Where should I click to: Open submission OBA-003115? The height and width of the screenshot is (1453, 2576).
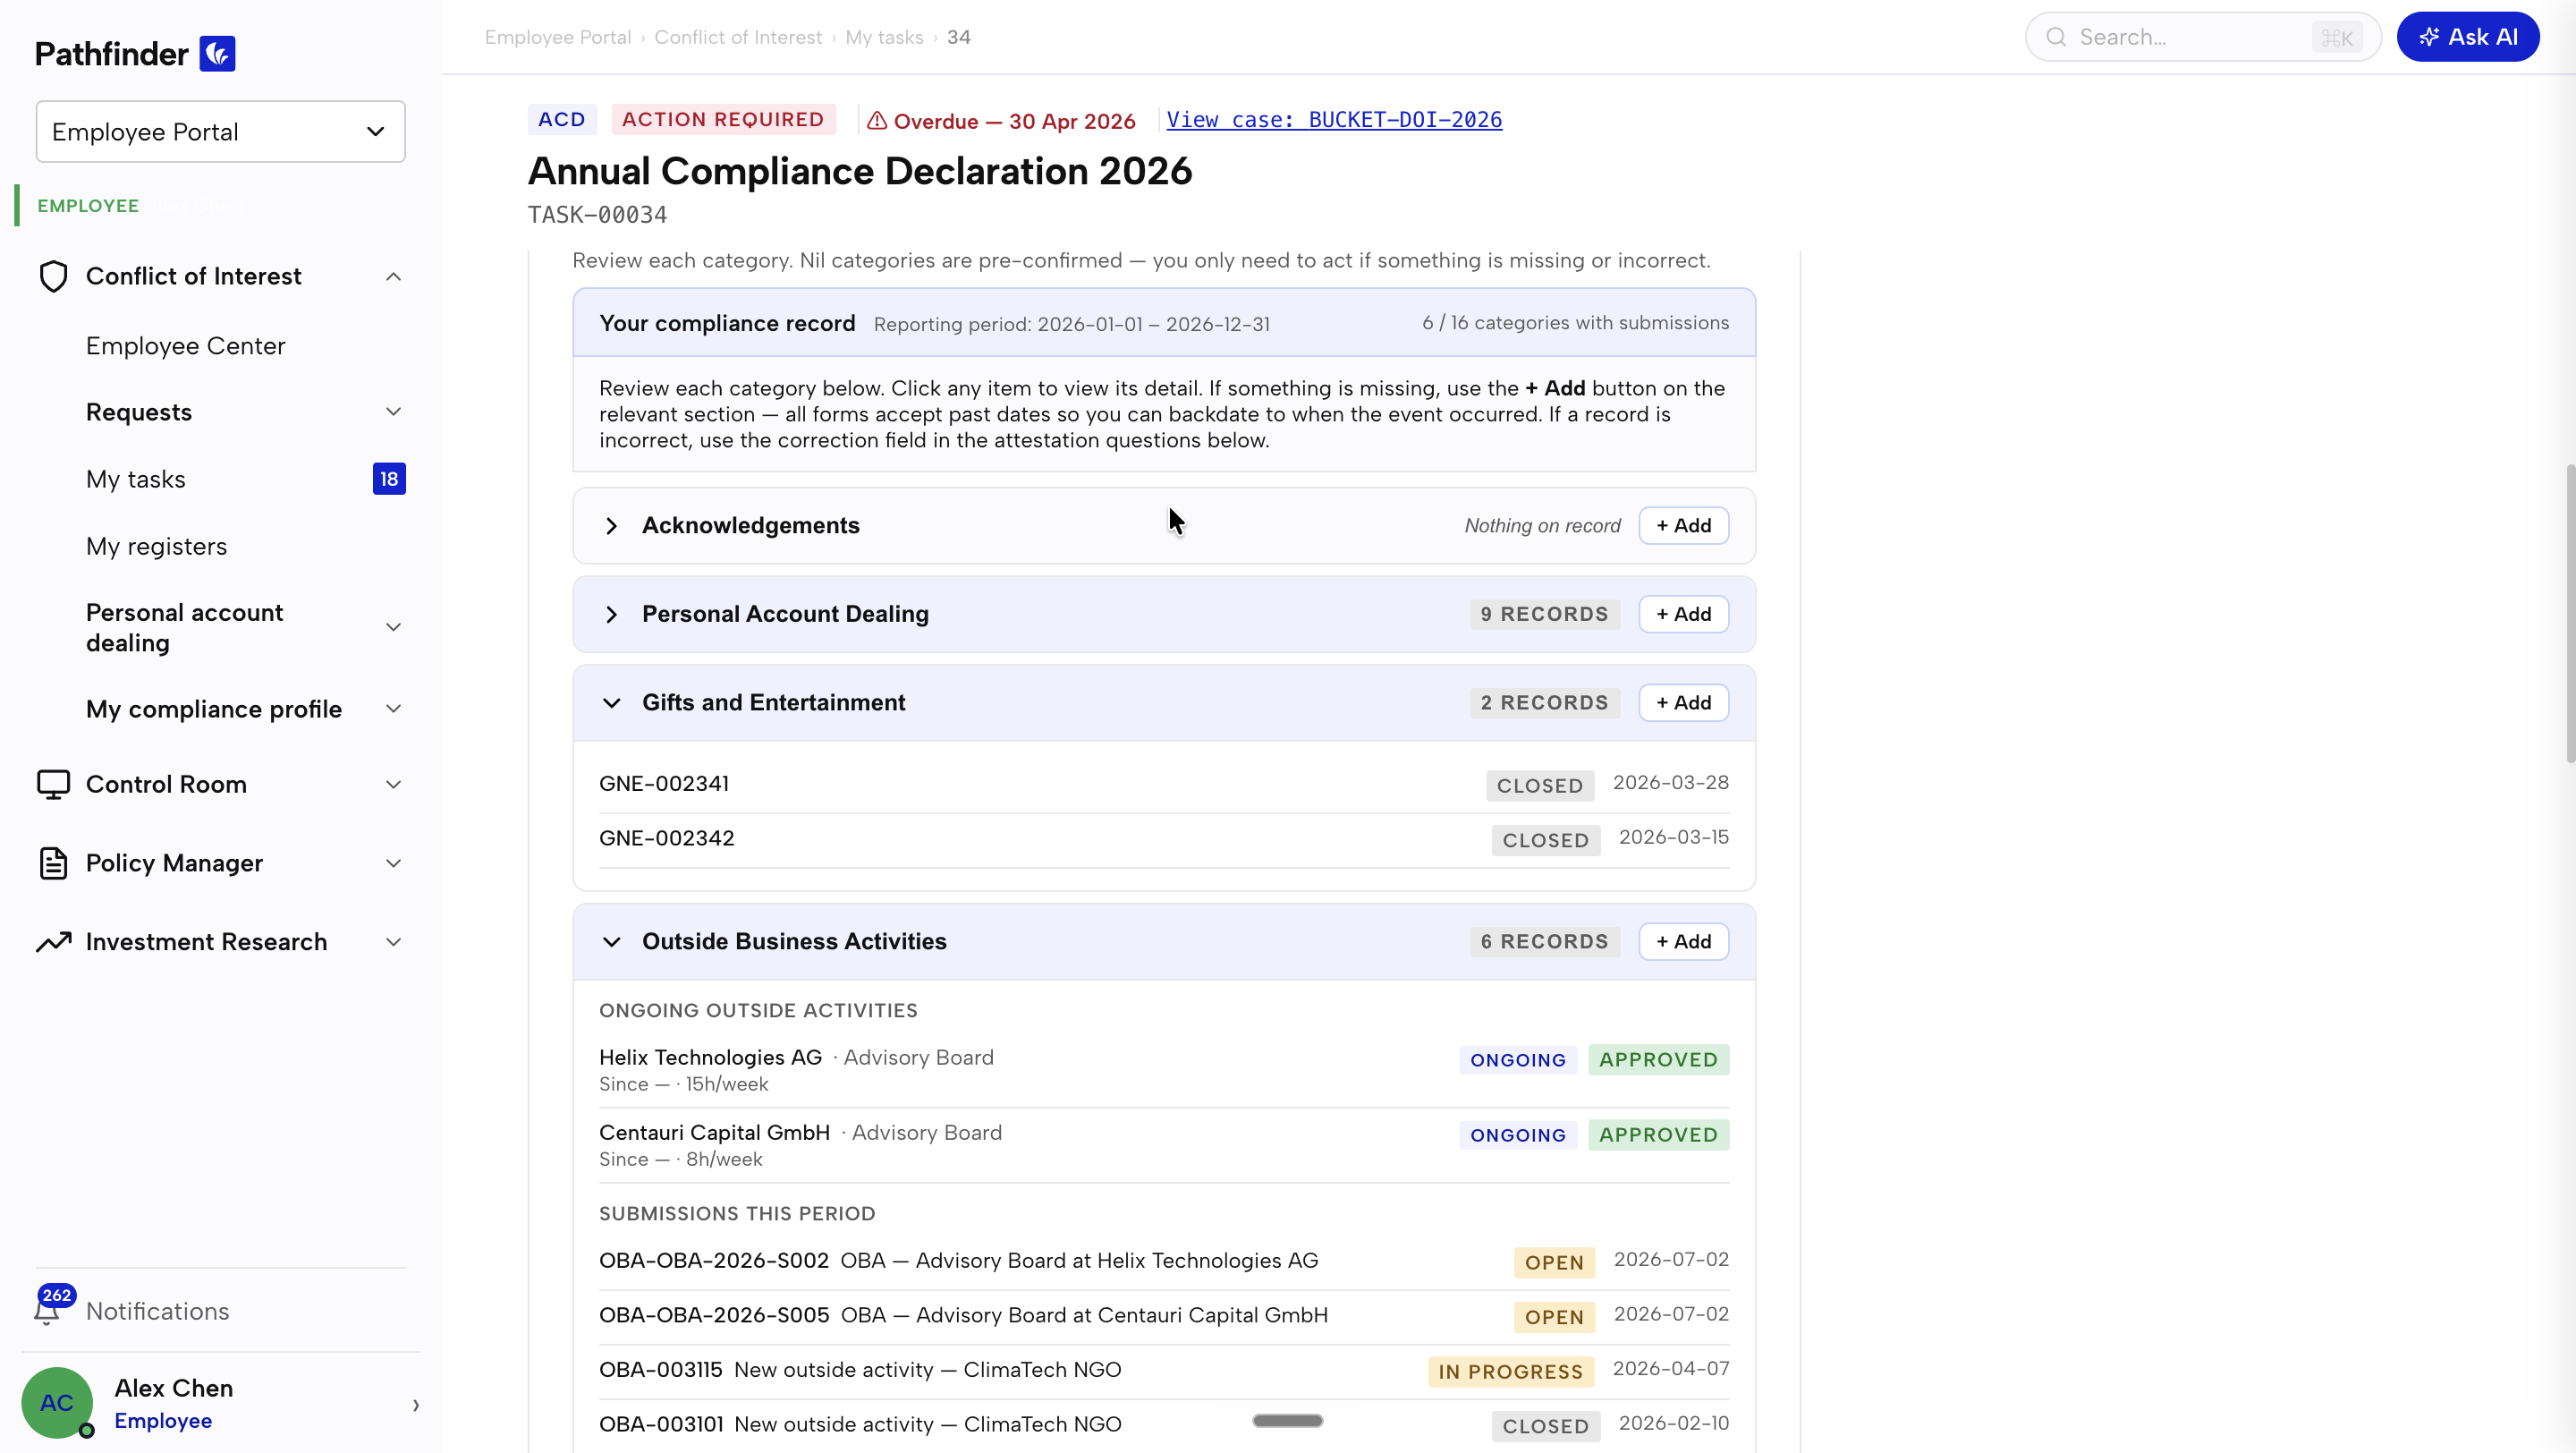1164,1370
